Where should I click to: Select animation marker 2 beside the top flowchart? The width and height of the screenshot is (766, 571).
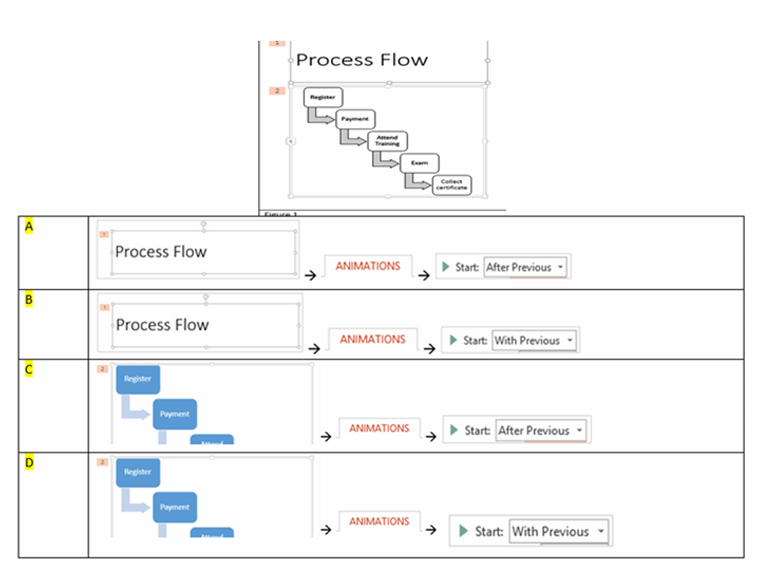[278, 91]
